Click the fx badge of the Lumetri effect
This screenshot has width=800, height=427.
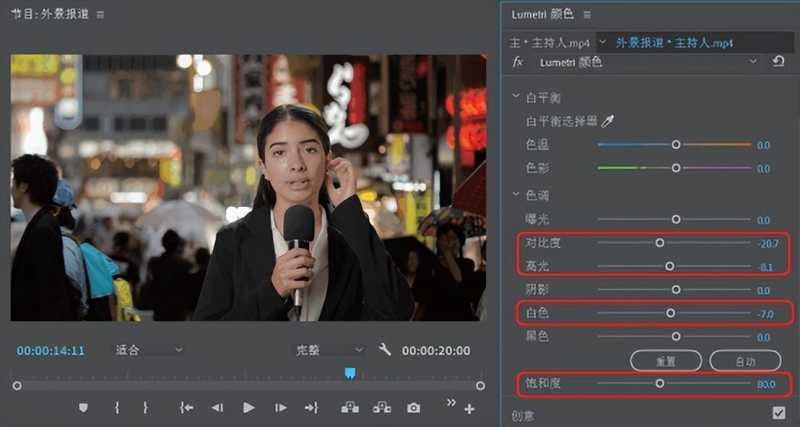click(517, 62)
